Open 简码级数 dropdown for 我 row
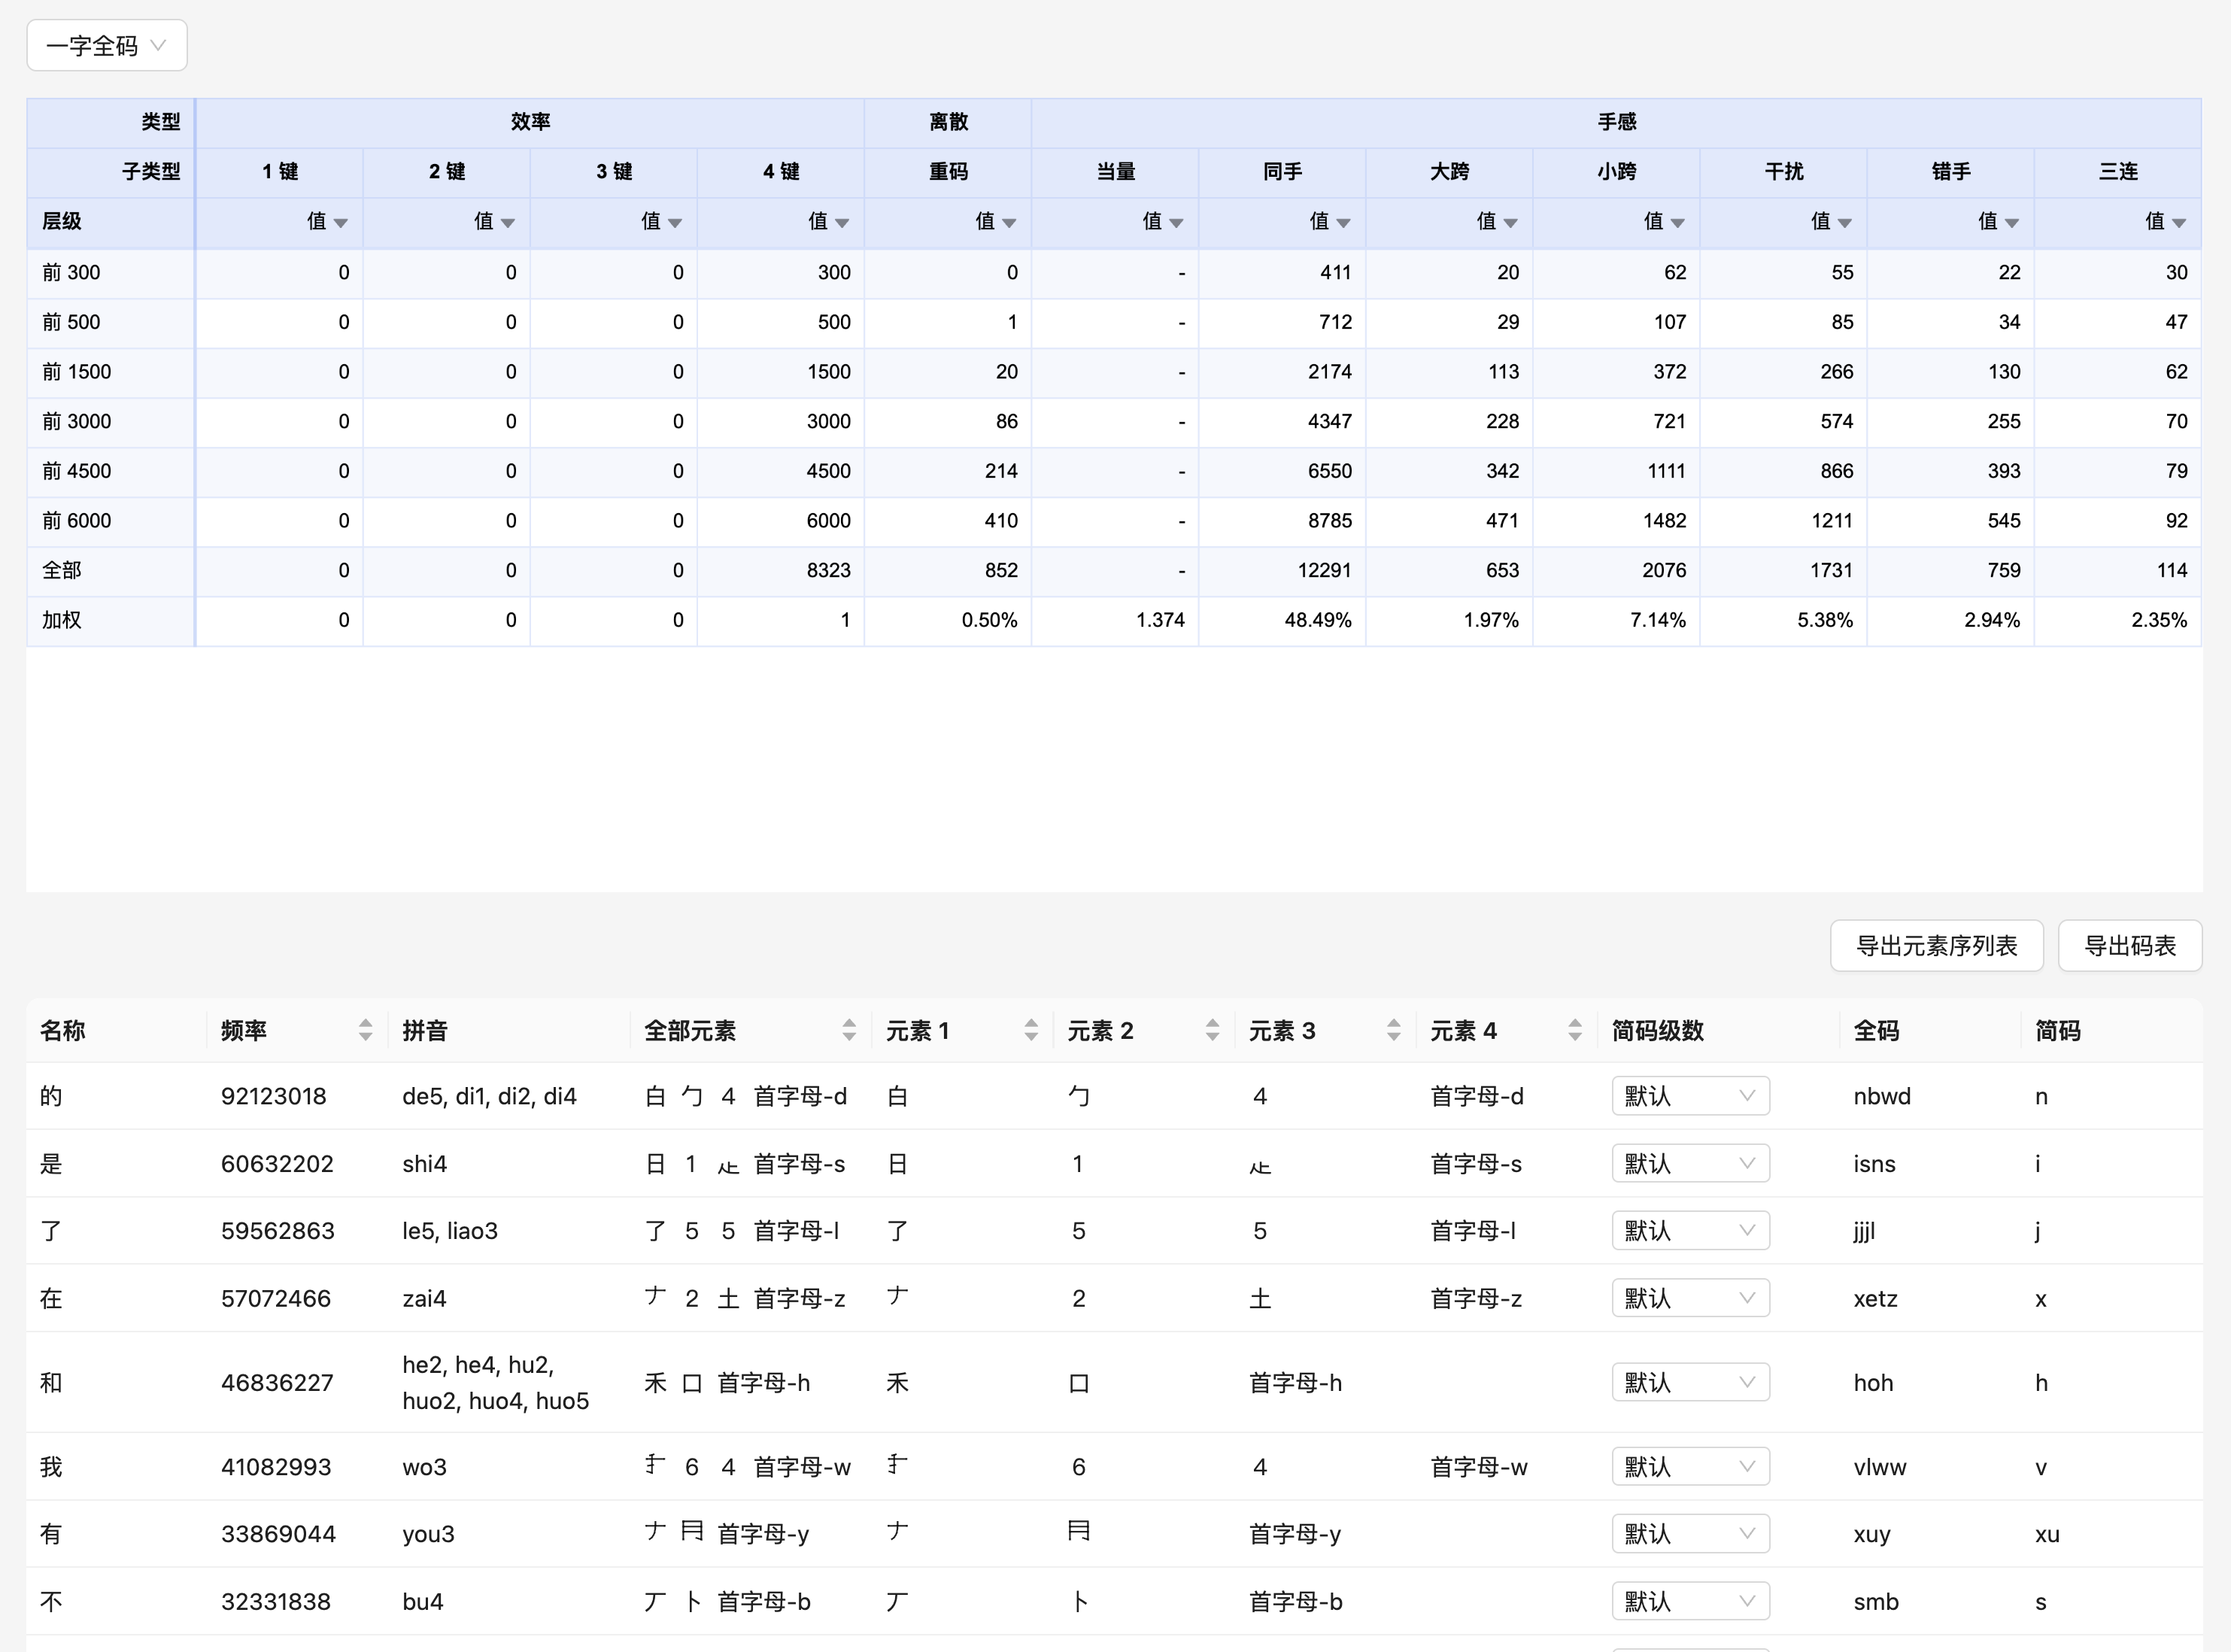The height and width of the screenshot is (1652, 2231). click(x=1690, y=1466)
